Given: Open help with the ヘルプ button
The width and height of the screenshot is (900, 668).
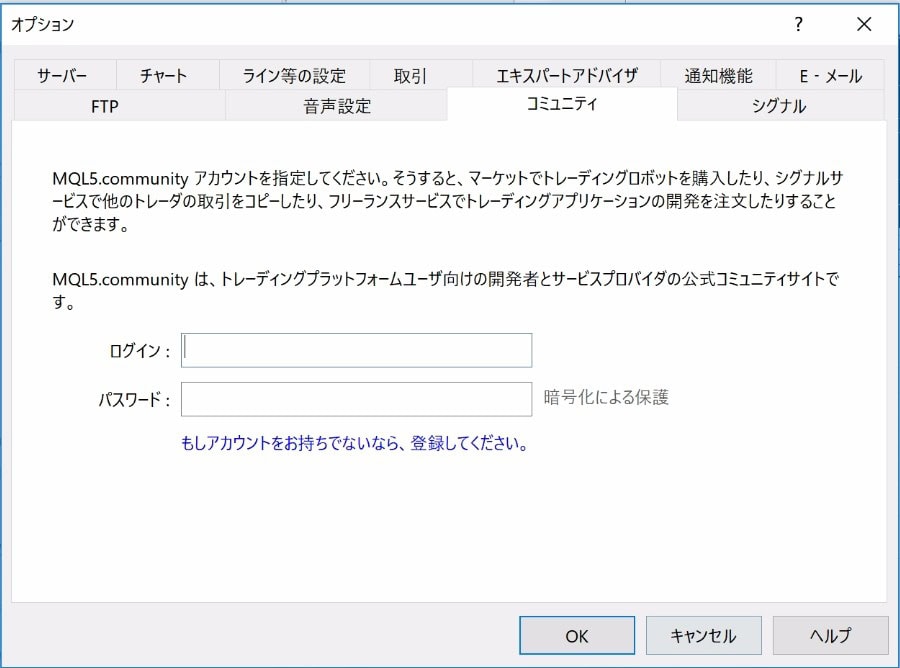Looking at the screenshot, I should tap(831, 635).
